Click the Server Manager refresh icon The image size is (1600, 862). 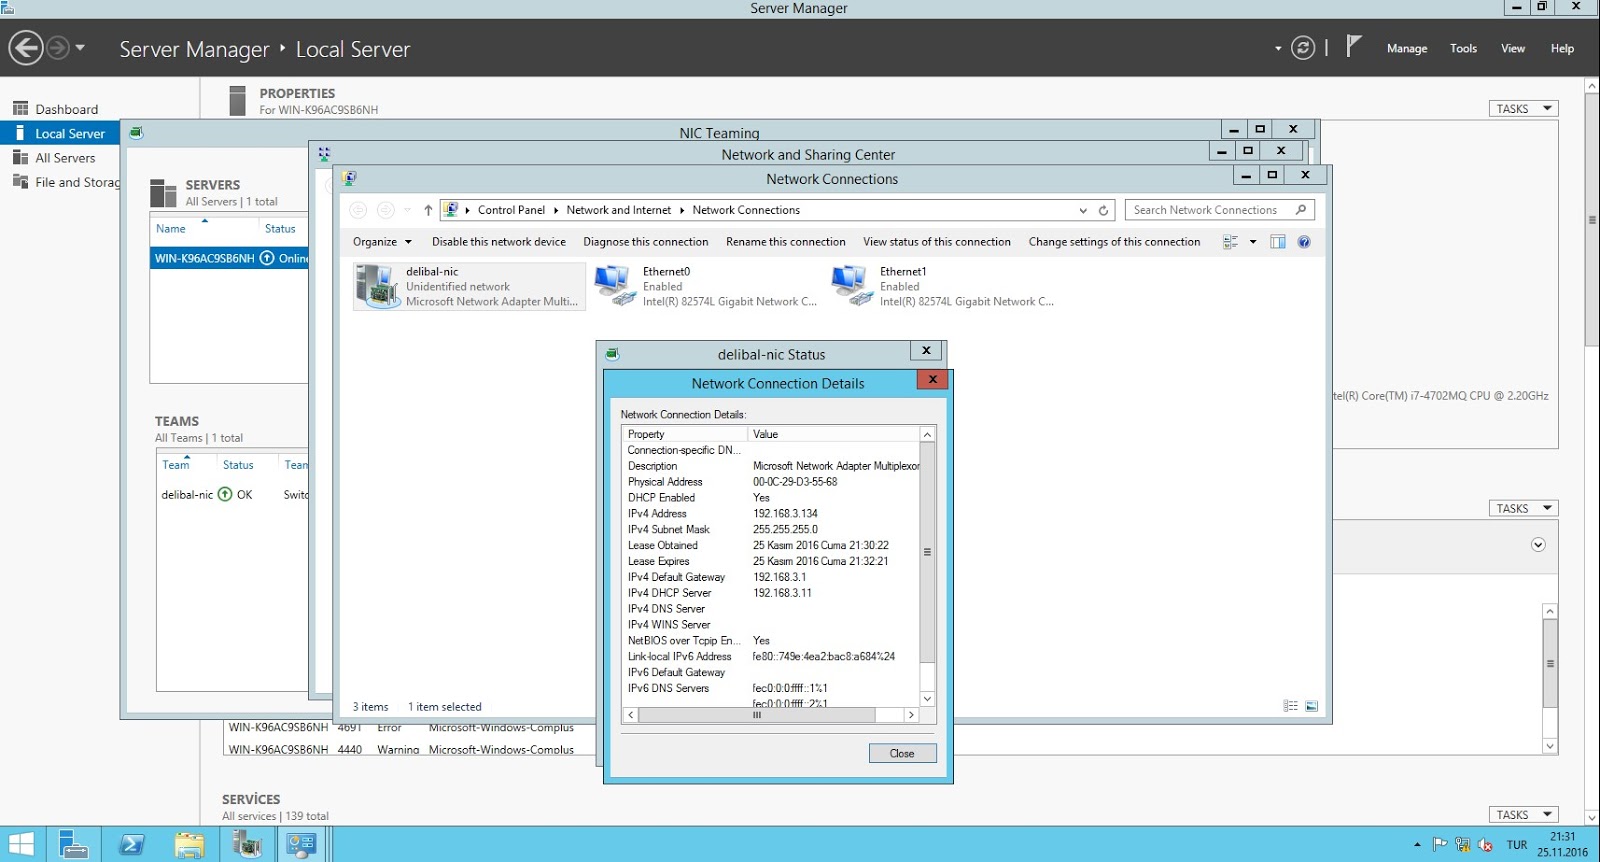tap(1302, 48)
